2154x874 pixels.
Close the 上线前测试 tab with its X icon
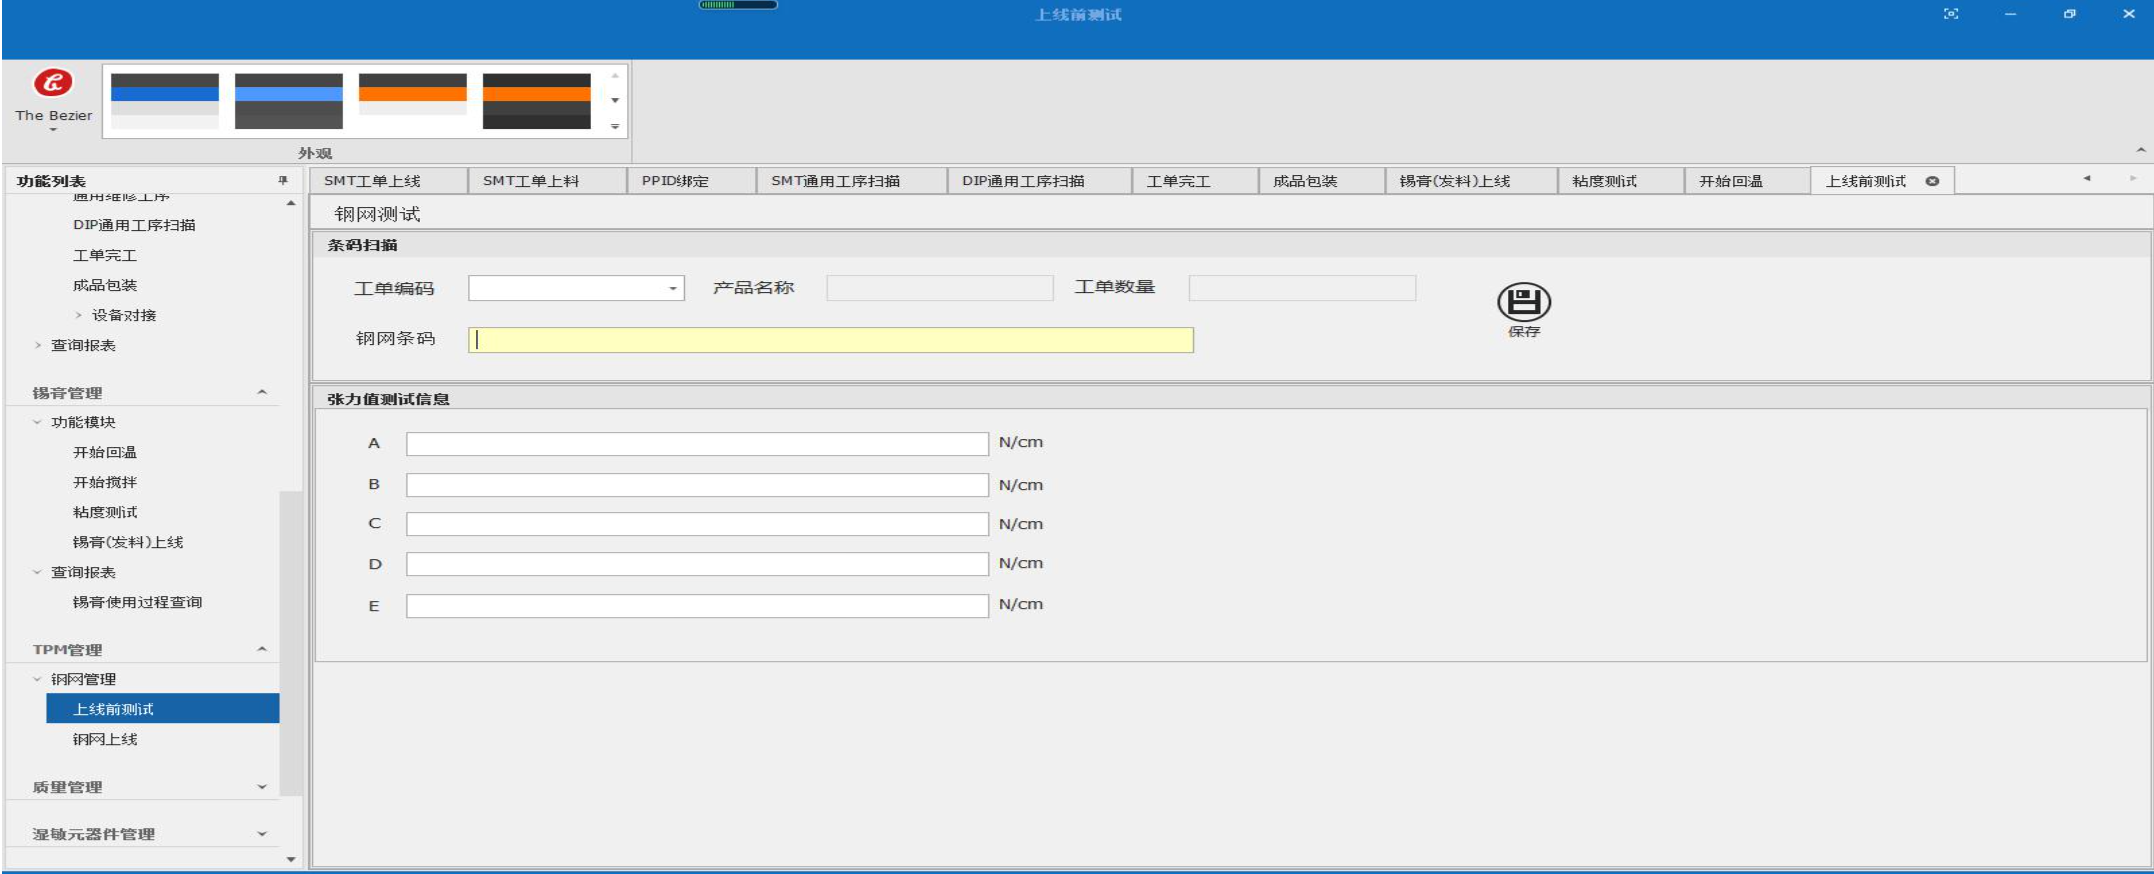tap(1932, 181)
